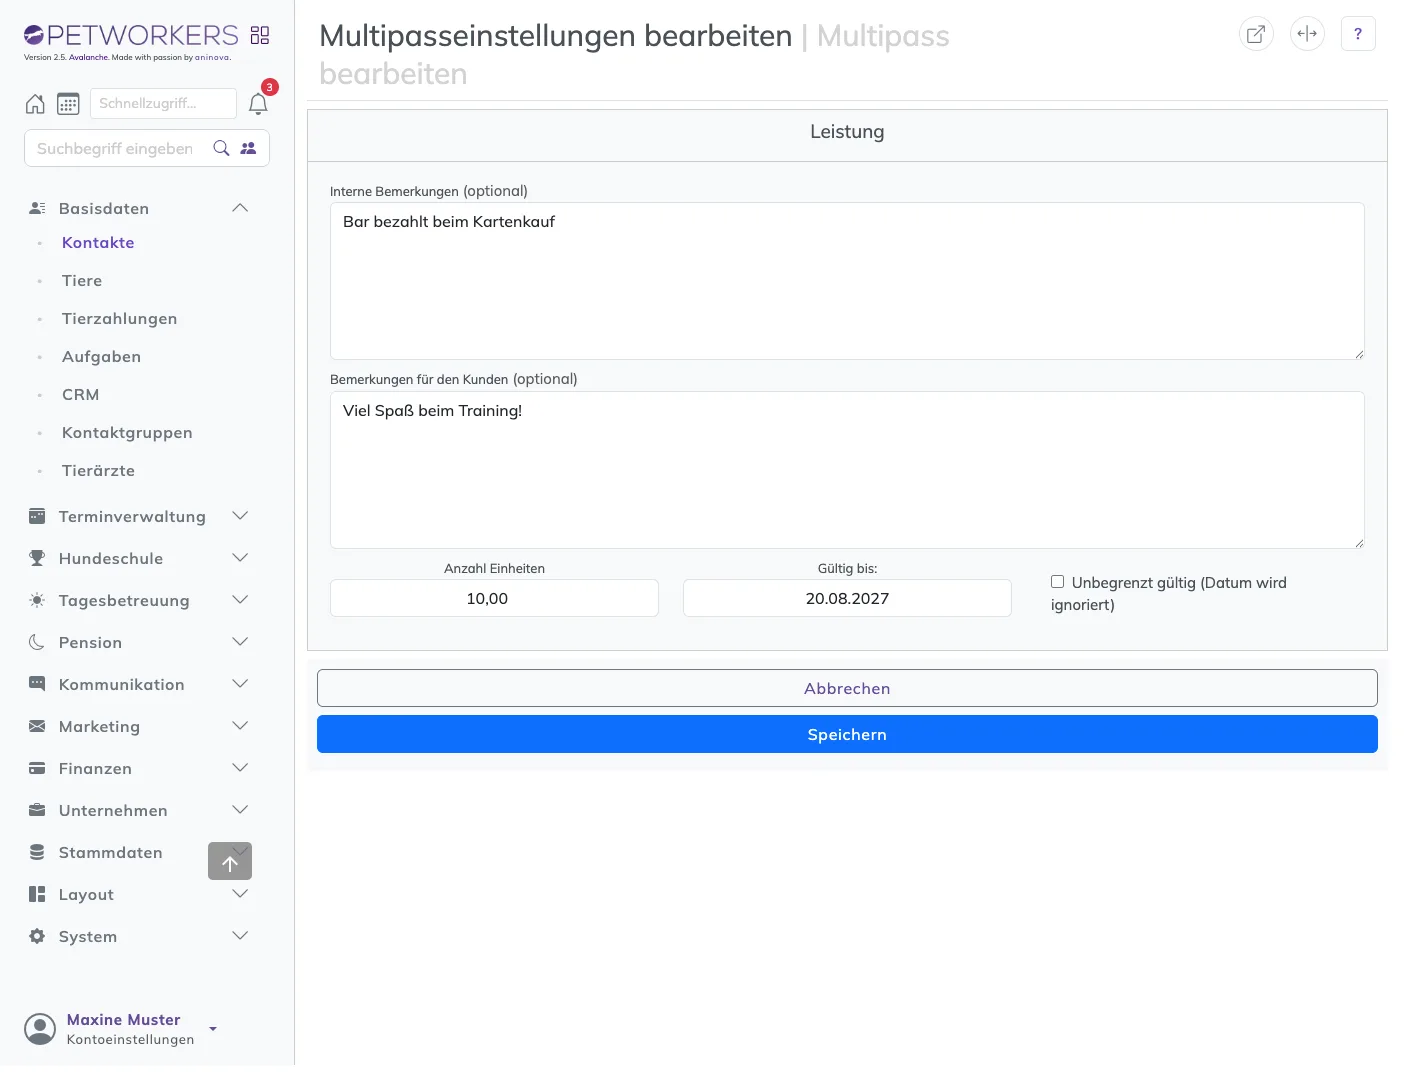Screen dimensions: 1416x1081
Task: Click the Schnellzugriff input
Action: click(163, 103)
